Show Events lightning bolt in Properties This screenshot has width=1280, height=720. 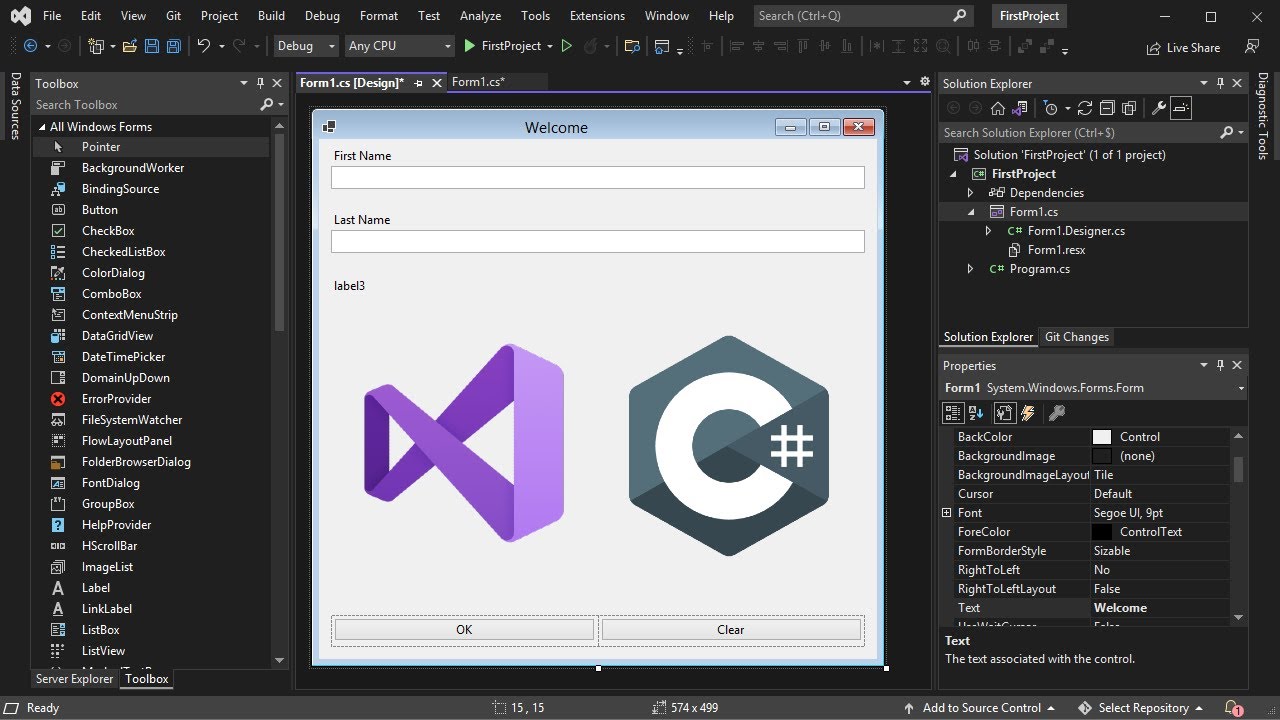[1028, 413]
